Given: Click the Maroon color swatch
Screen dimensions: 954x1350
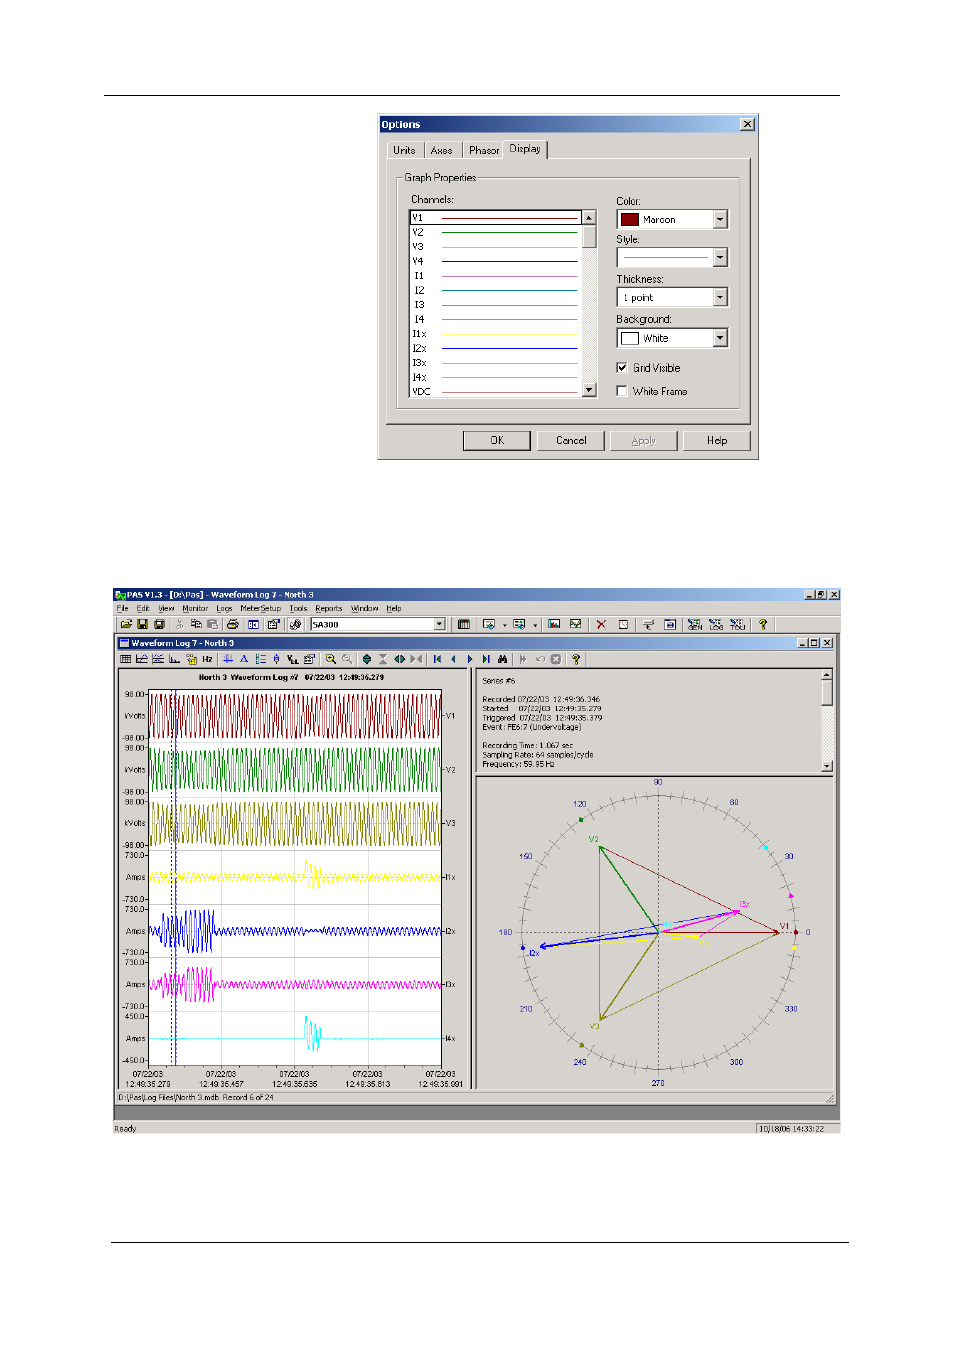Looking at the screenshot, I should pos(630,219).
